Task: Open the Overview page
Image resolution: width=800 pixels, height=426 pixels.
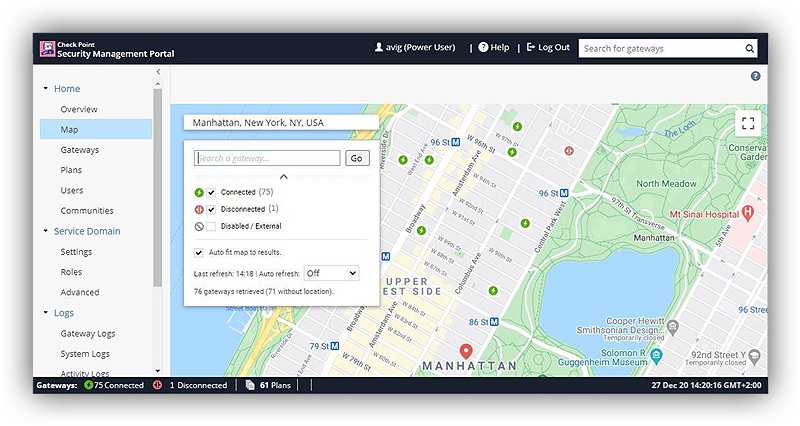Action: pos(79,109)
